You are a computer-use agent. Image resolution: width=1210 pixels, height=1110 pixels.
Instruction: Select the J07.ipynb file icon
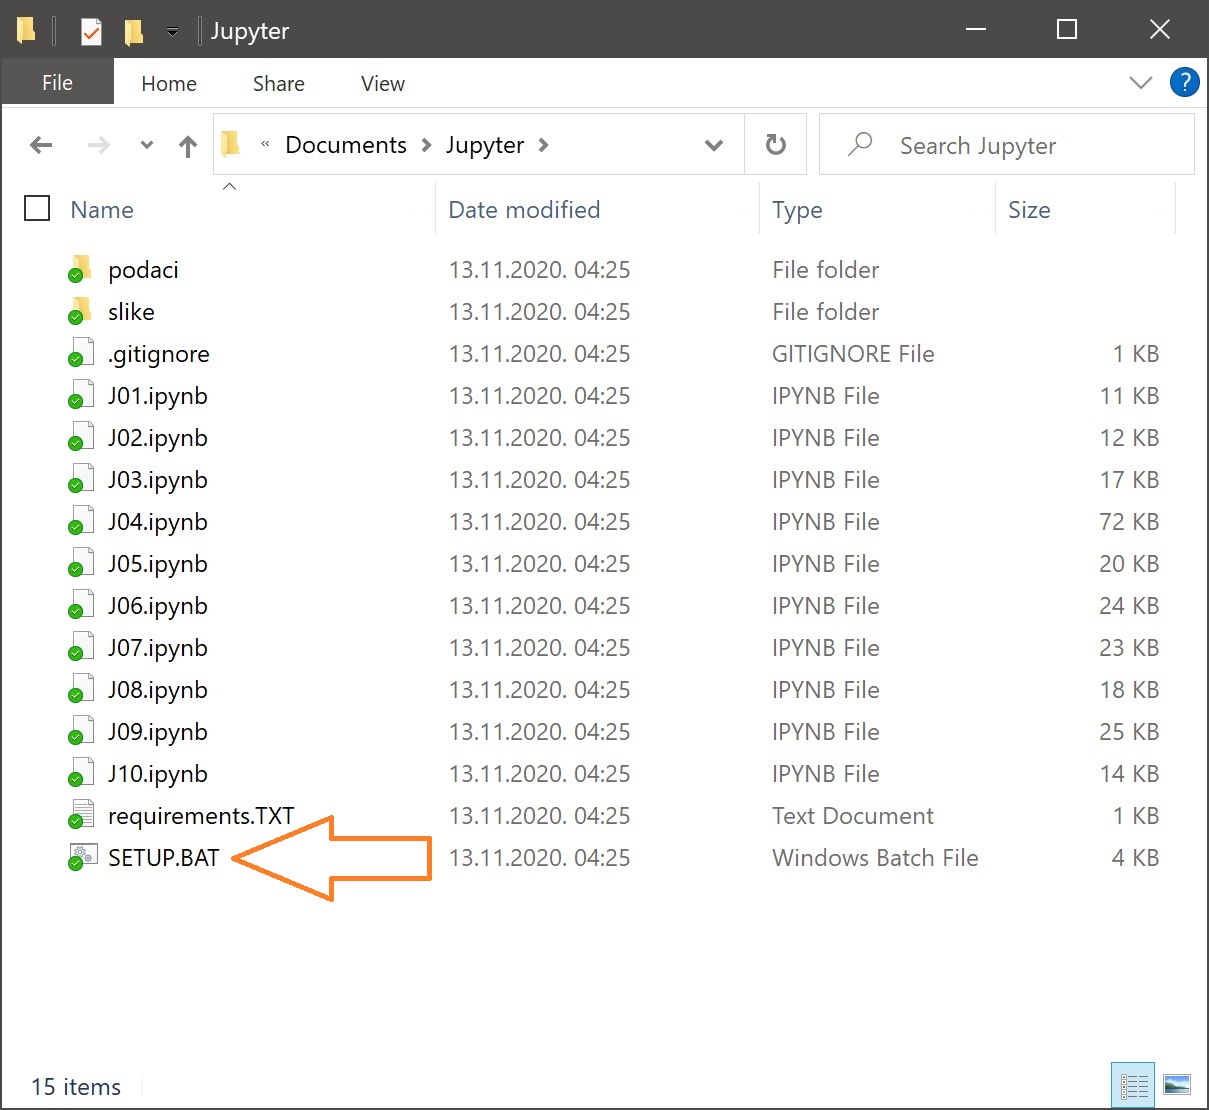[80, 647]
